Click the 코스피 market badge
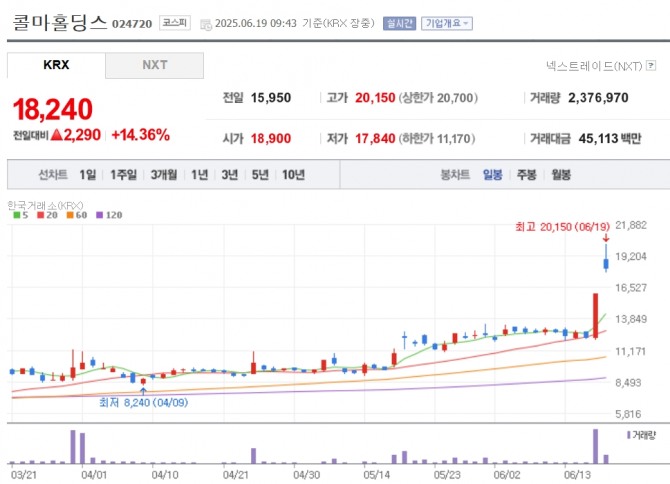Viewport: 670px width, 484px height. click(x=173, y=23)
